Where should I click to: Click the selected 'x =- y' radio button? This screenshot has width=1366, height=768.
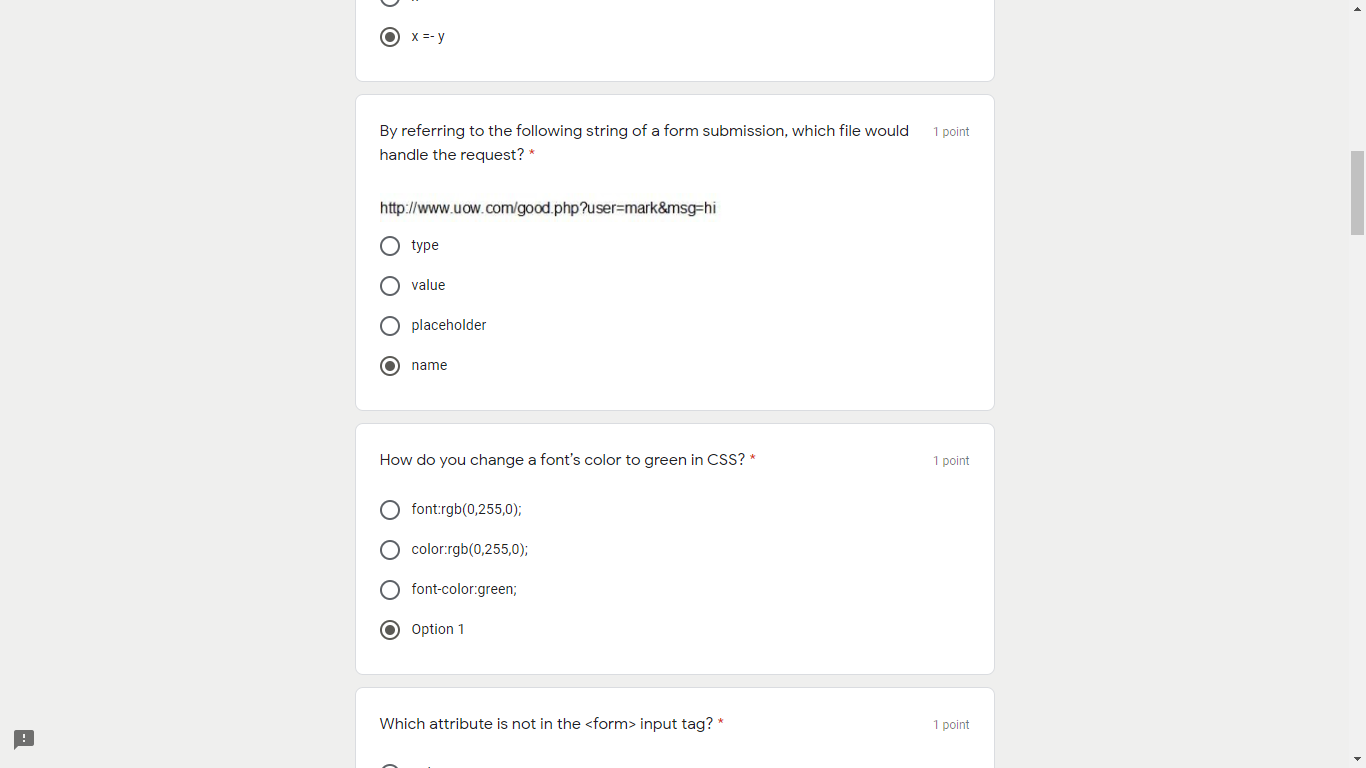click(390, 36)
